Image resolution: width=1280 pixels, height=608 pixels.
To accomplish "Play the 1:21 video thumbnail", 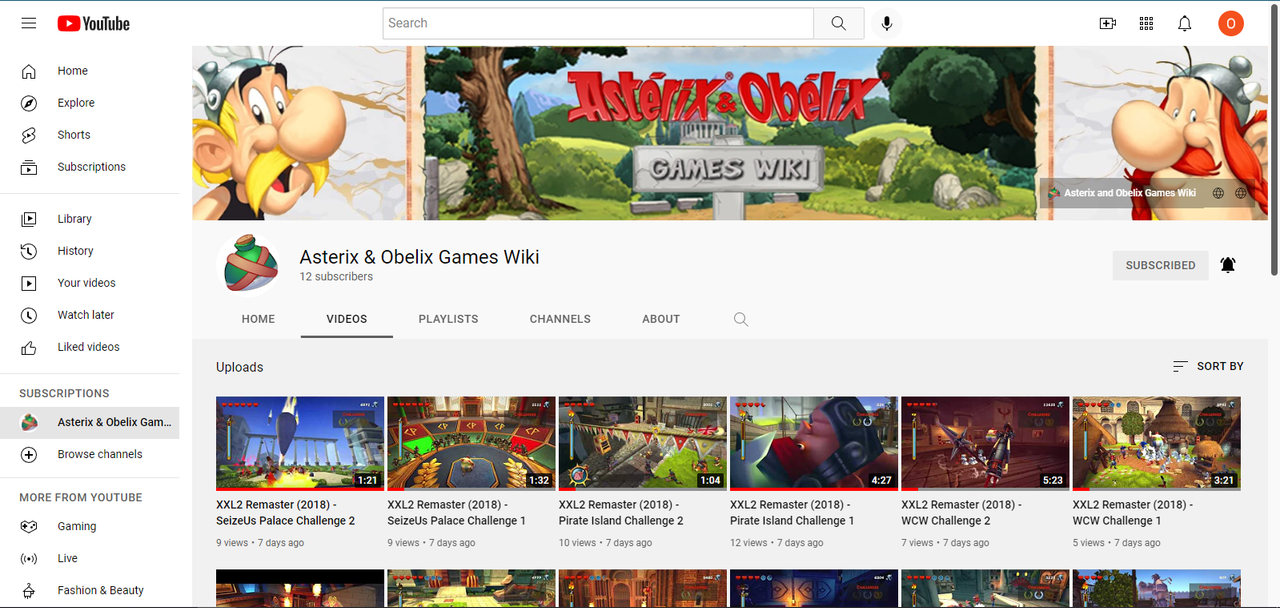I will [300, 444].
